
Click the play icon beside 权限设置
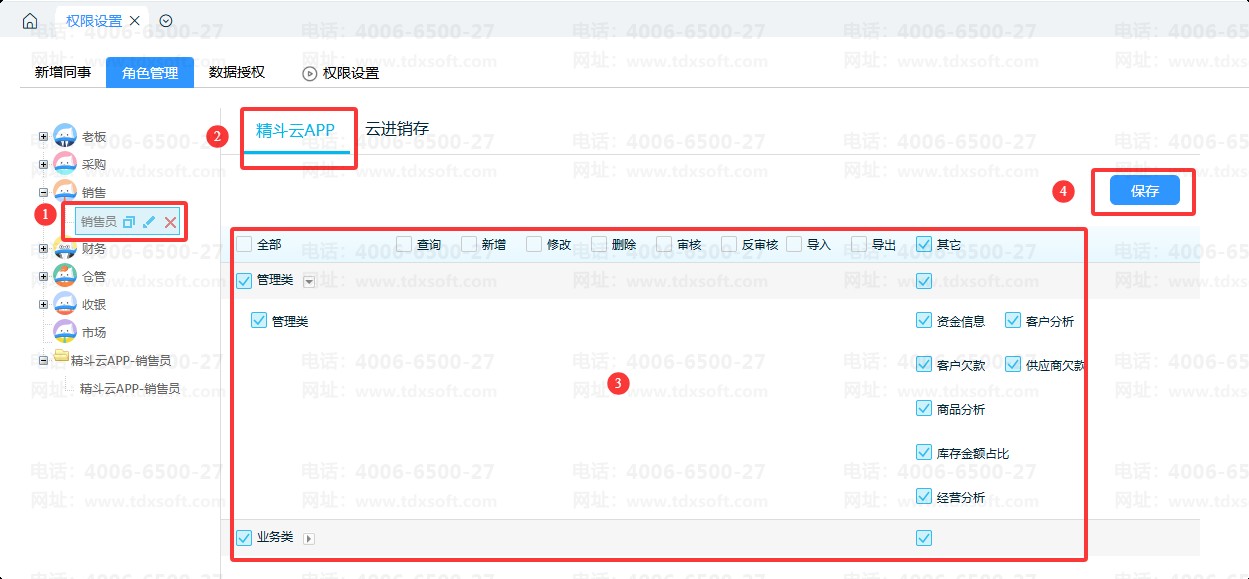pyautogui.click(x=309, y=74)
